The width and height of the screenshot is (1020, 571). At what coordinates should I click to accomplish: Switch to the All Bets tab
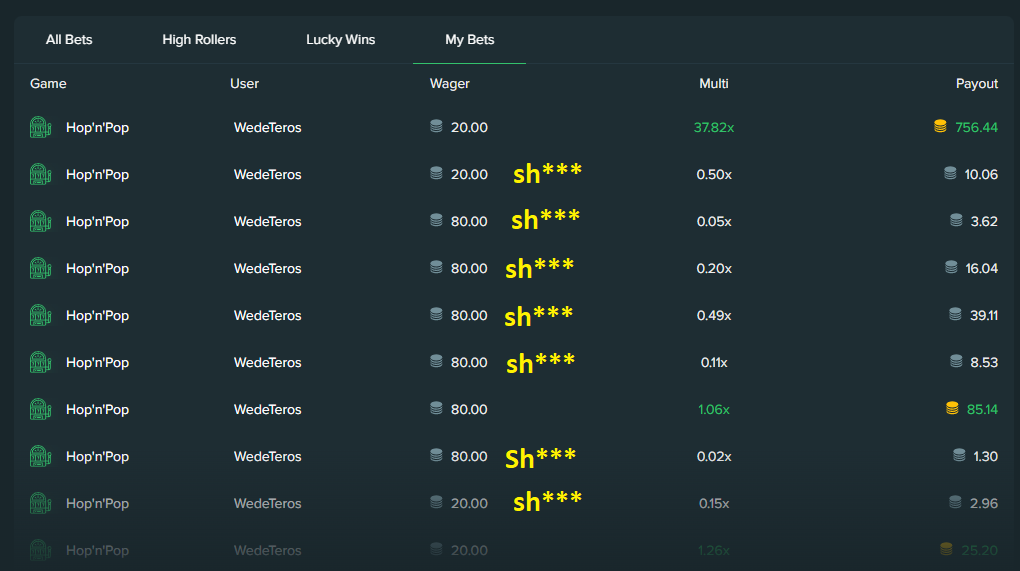(69, 40)
